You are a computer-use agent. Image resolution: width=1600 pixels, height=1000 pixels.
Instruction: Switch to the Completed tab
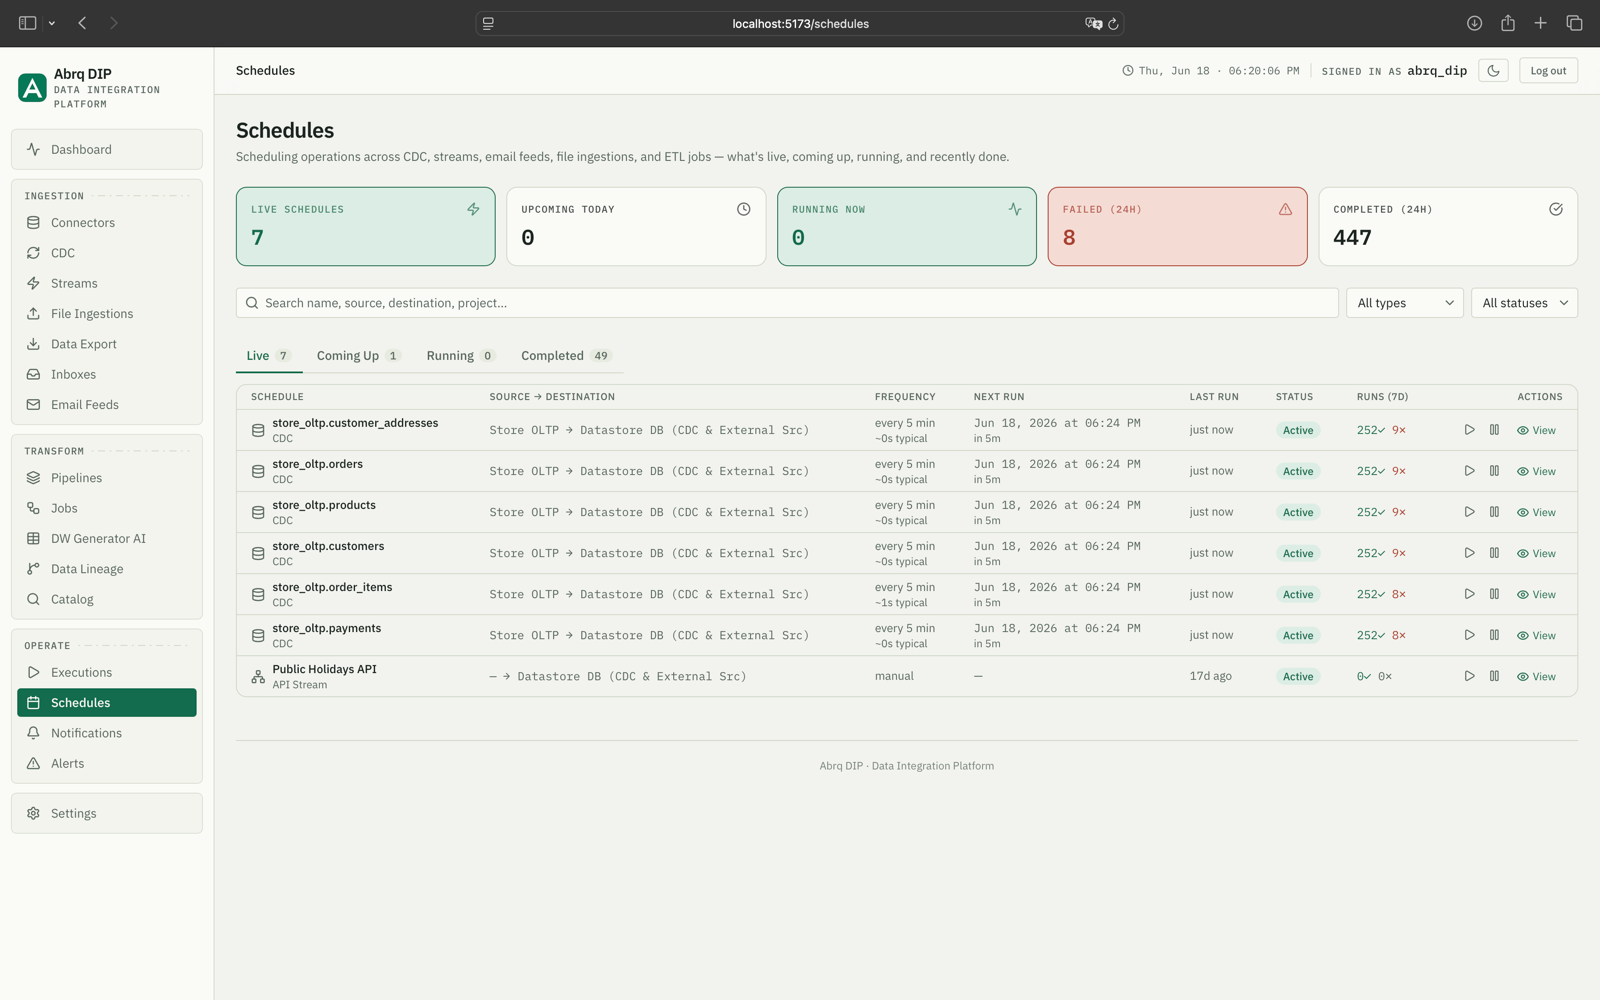point(566,356)
